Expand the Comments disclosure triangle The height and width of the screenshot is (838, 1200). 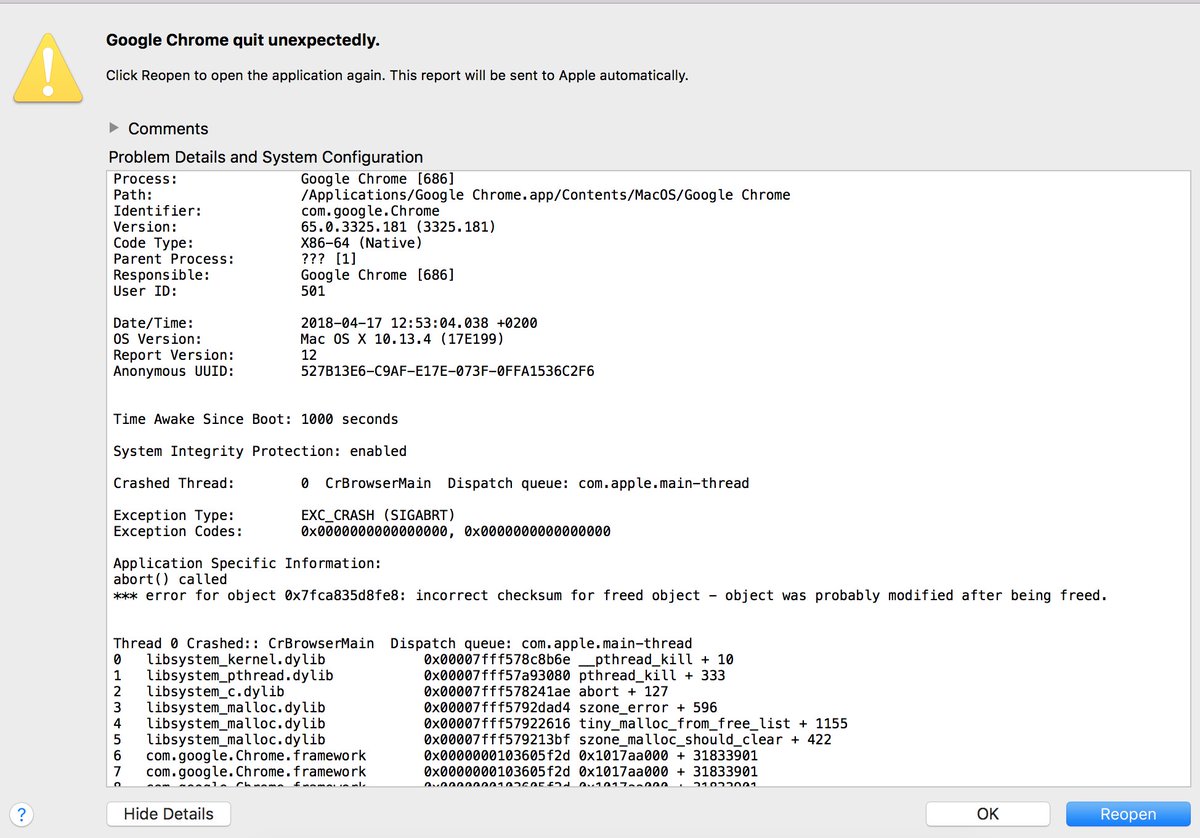point(114,128)
